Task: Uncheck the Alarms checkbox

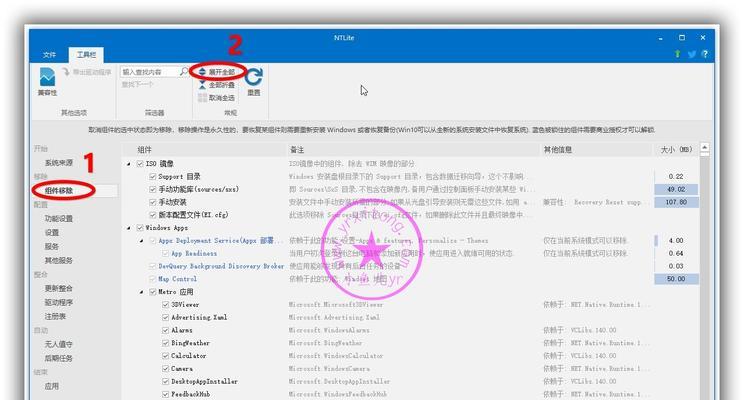Action: [x=166, y=330]
